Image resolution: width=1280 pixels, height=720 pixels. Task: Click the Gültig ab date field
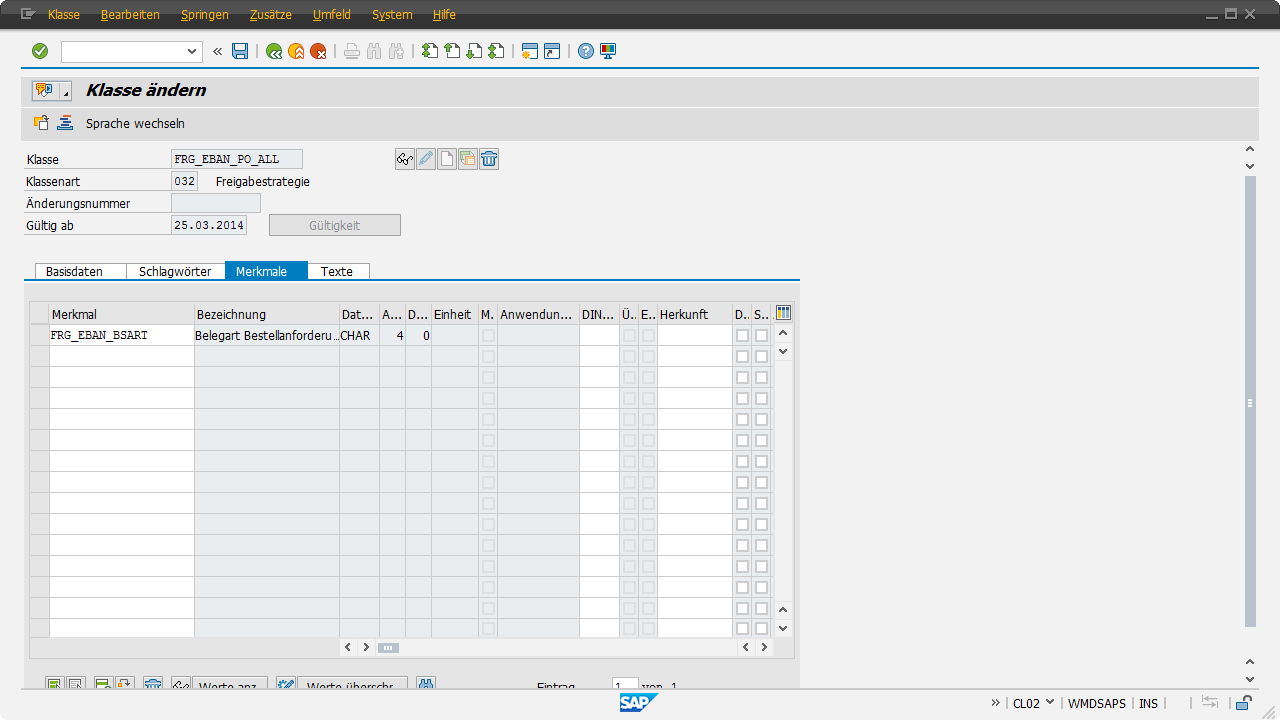point(208,226)
